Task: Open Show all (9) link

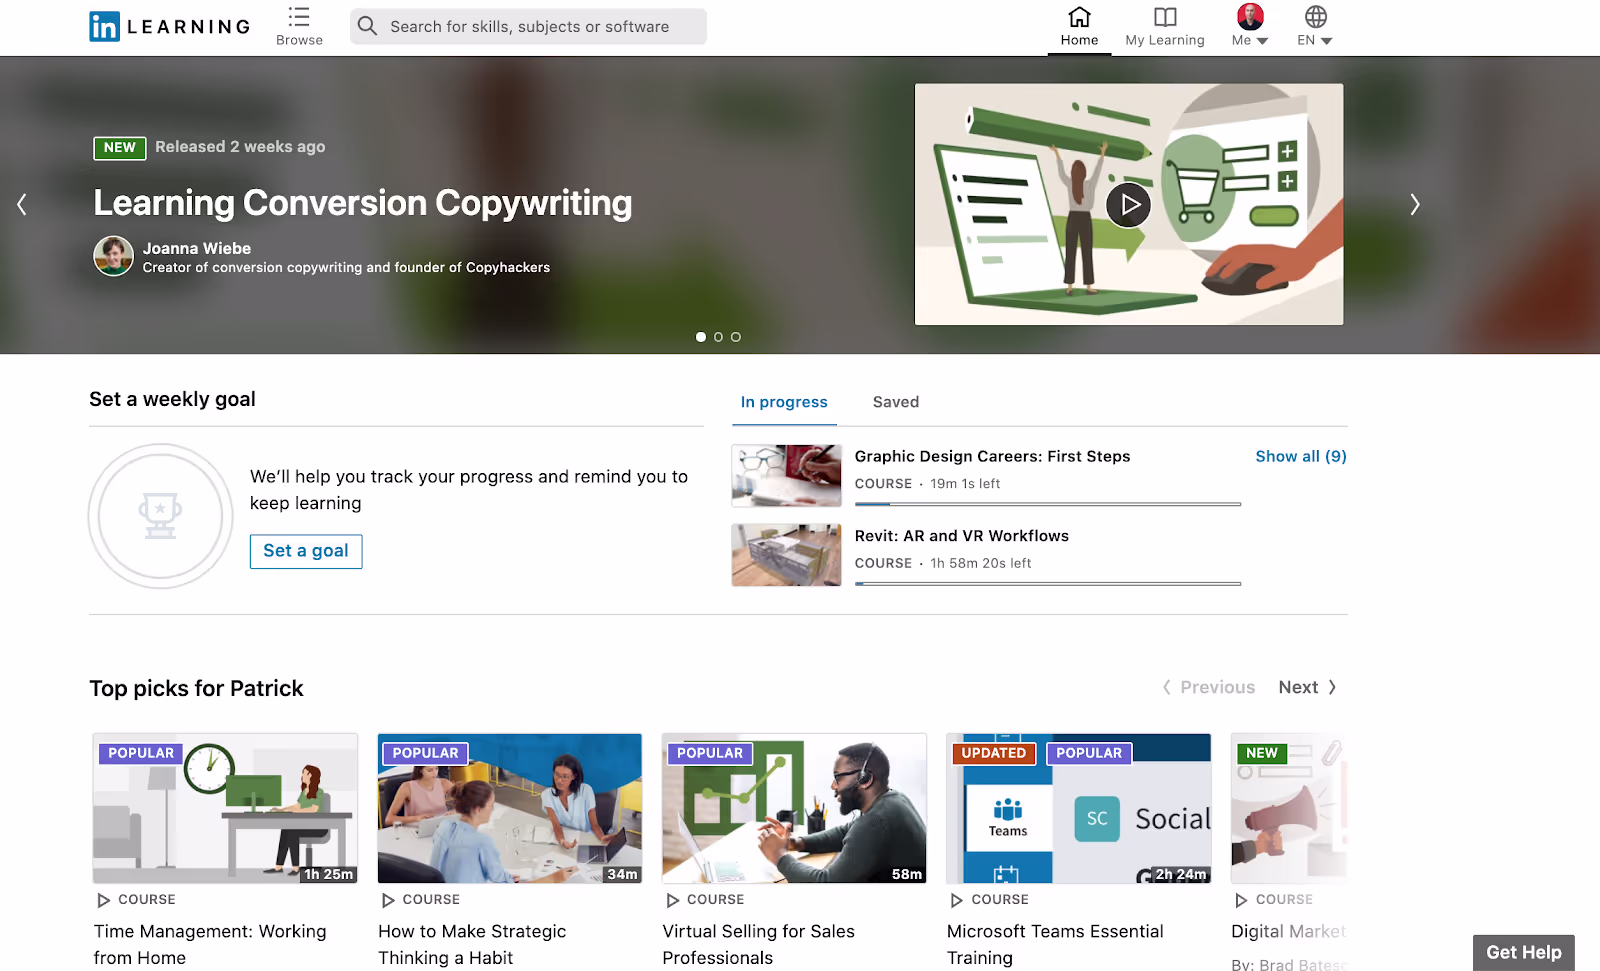Action: pyautogui.click(x=1301, y=456)
